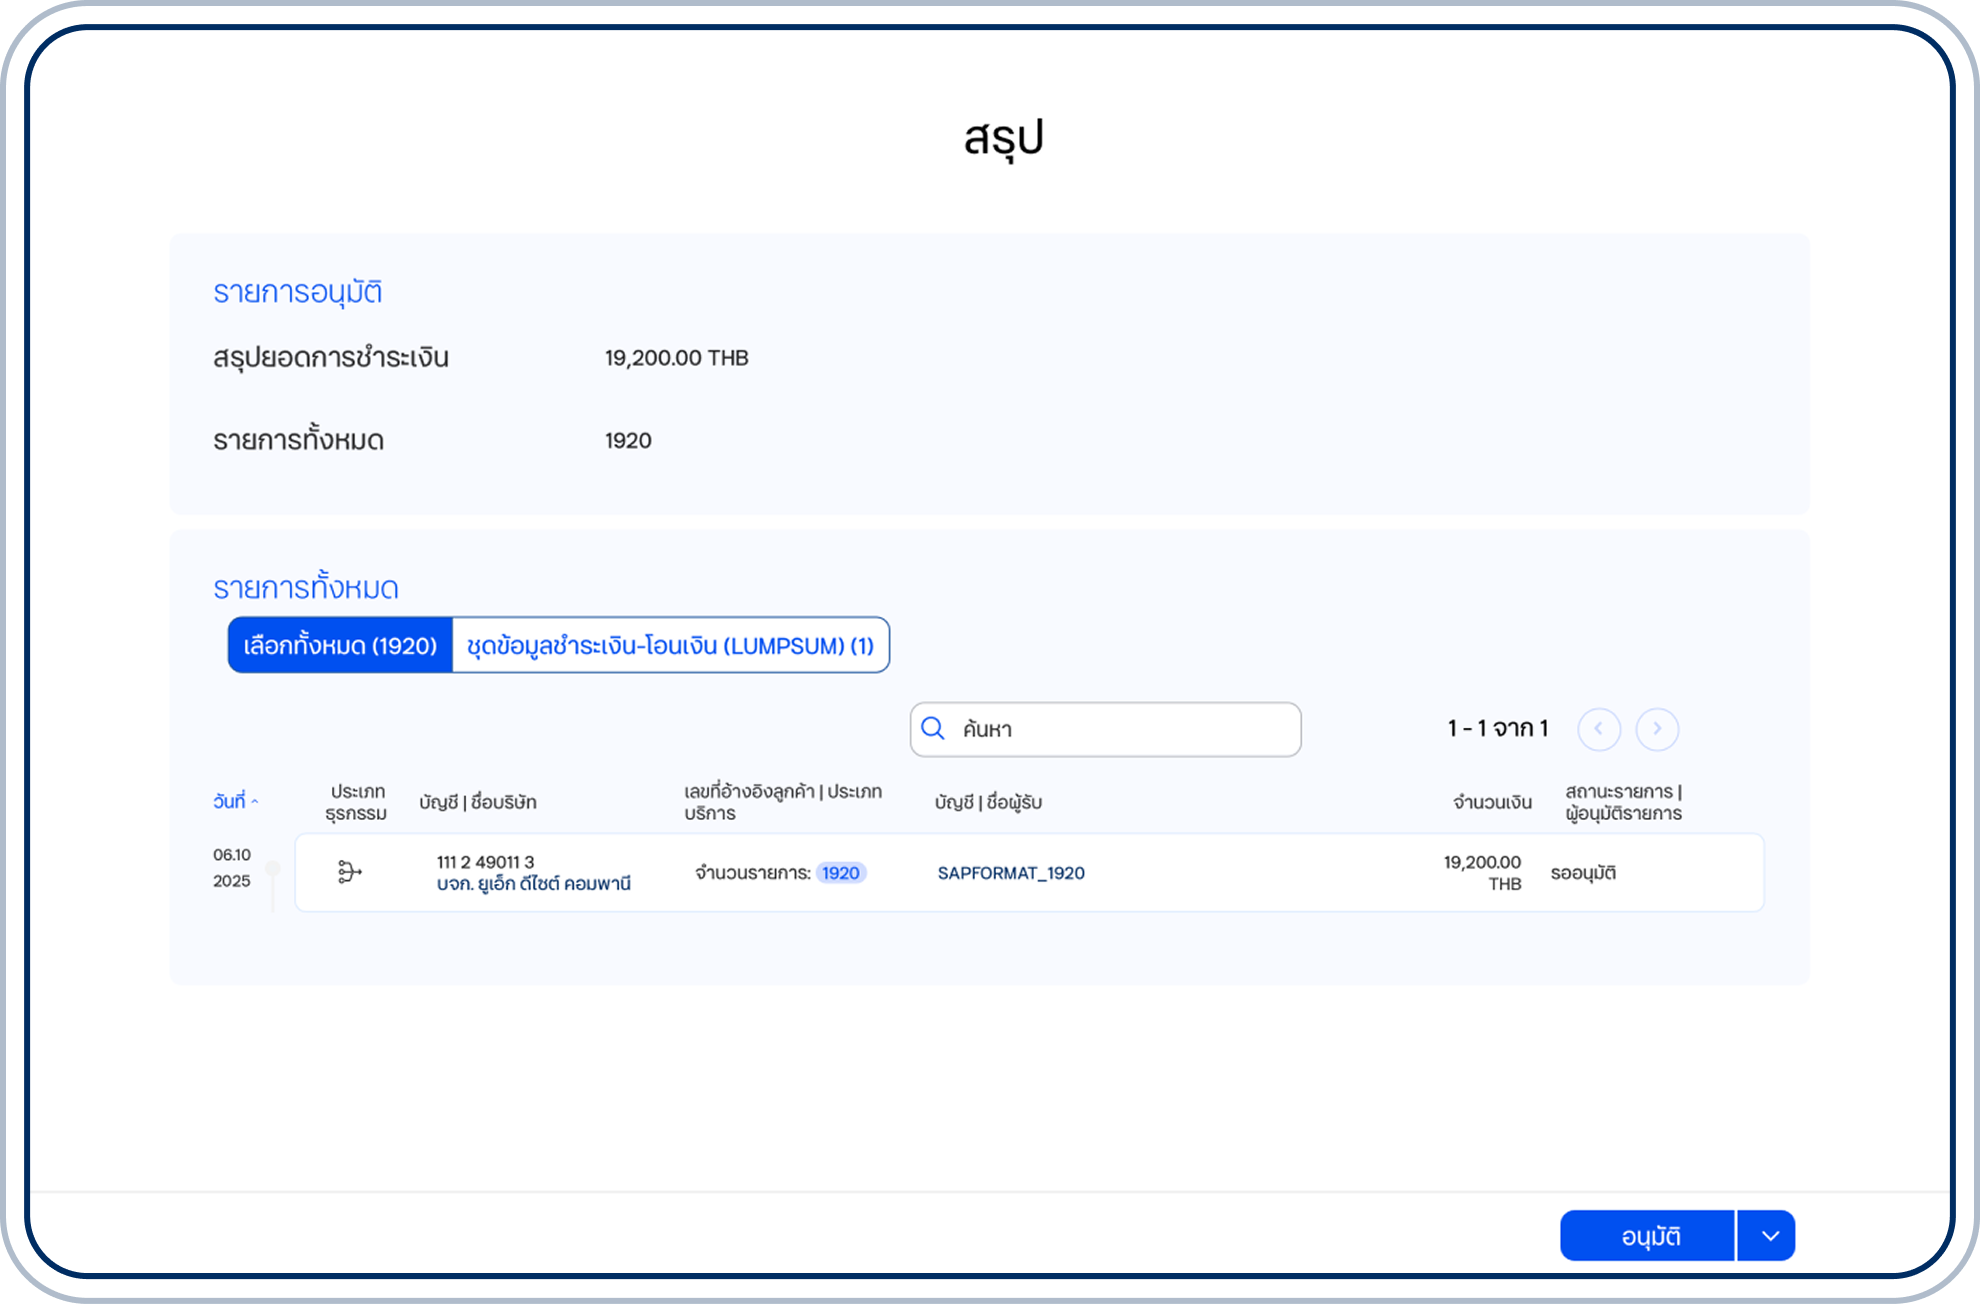Open dropdown arrow next to อนุมัติ button
This screenshot has width=1980, height=1304.
coord(1769,1236)
